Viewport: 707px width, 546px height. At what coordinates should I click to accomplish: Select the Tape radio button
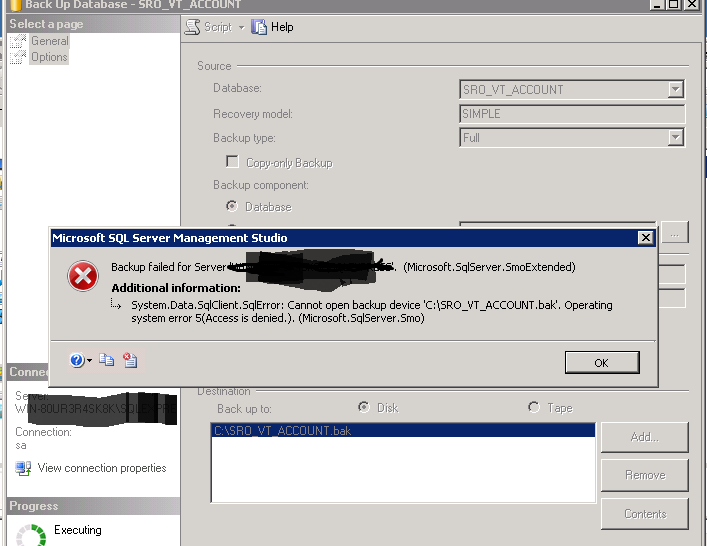(534, 407)
